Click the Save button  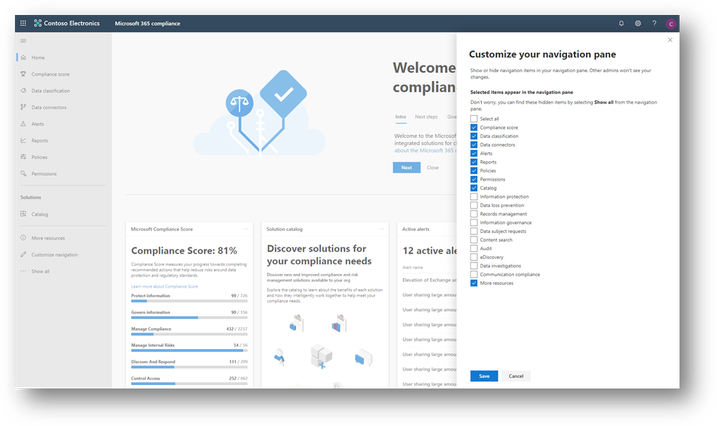point(484,376)
